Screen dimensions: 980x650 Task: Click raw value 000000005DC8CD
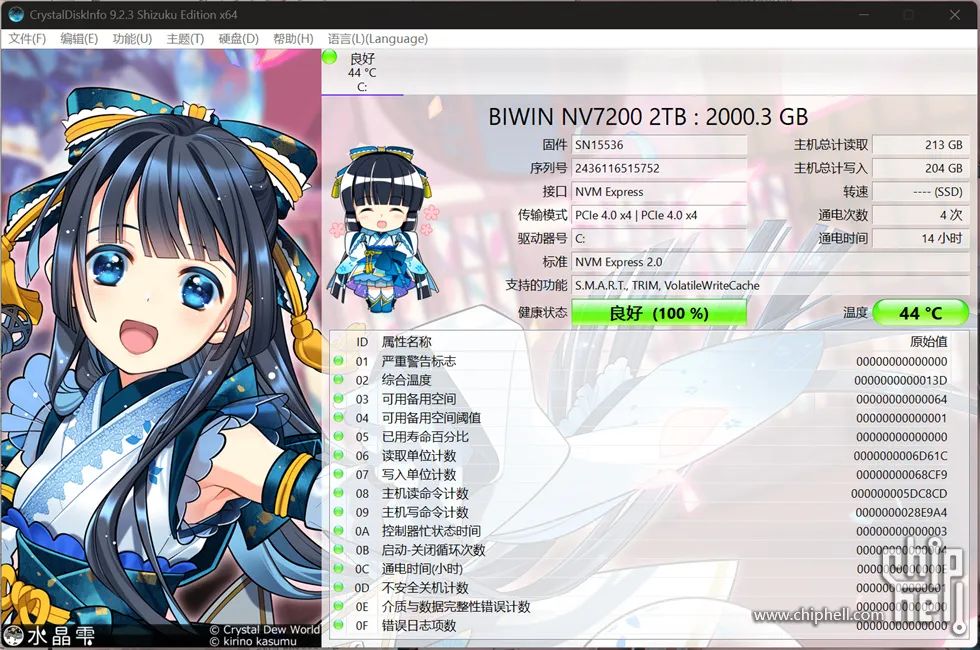point(899,494)
